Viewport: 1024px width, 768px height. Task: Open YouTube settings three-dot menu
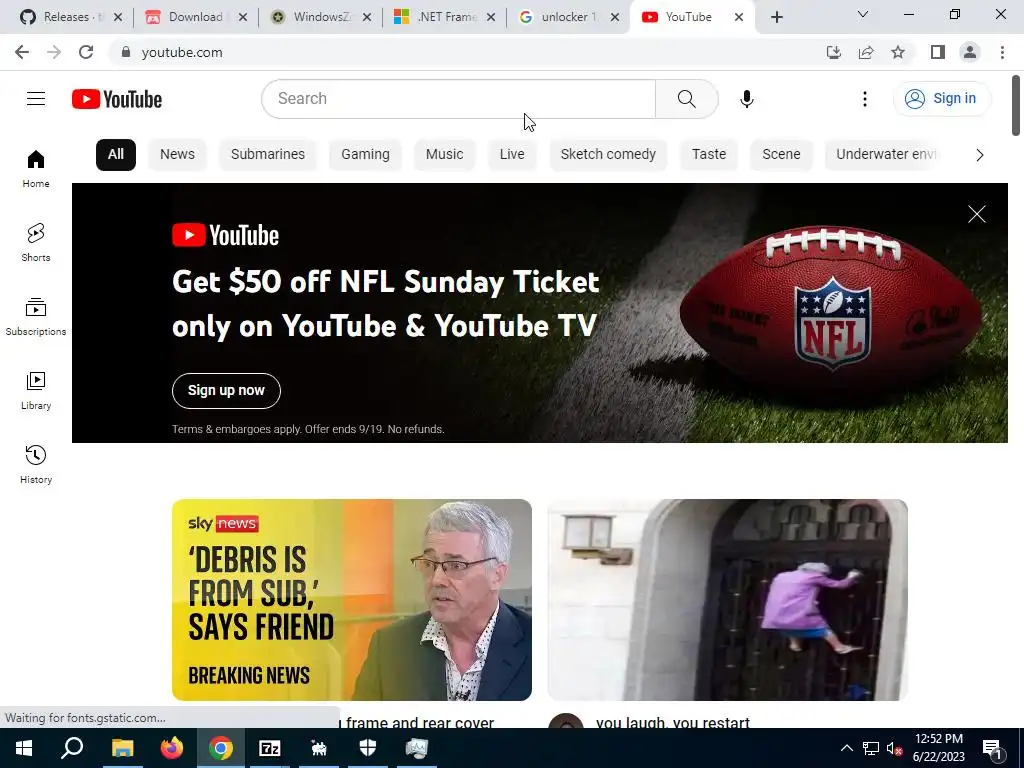coord(865,99)
